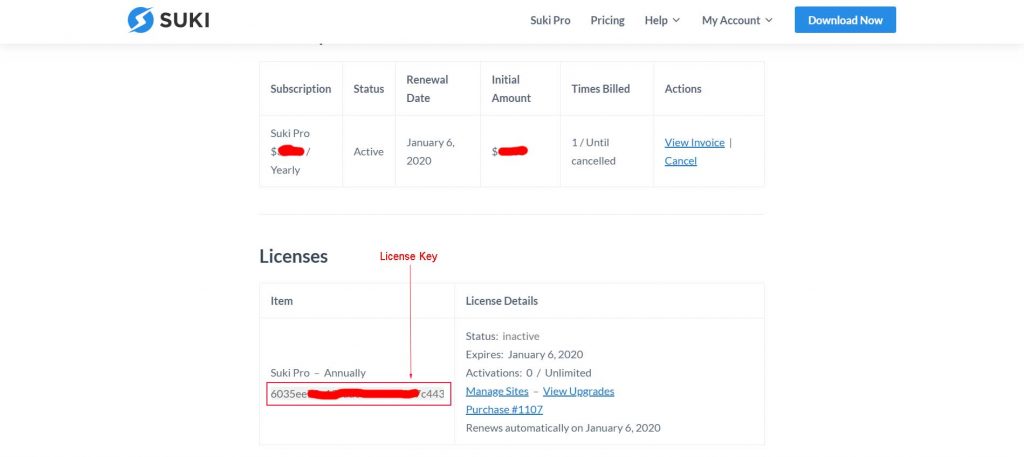Expand the My Account dropdown
The width and height of the screenshot is (1024, 457).
(x=737, y=20)
